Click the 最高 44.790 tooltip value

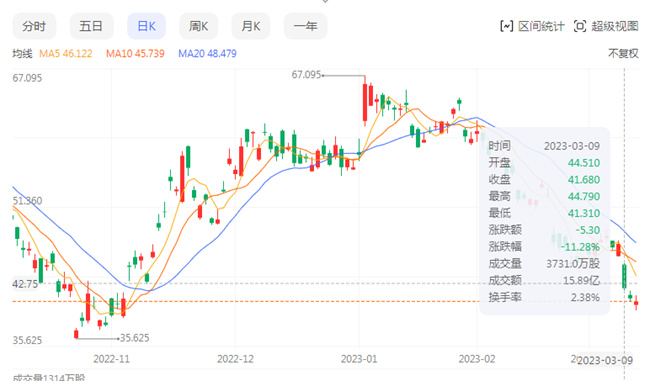(x=584, y=196)
